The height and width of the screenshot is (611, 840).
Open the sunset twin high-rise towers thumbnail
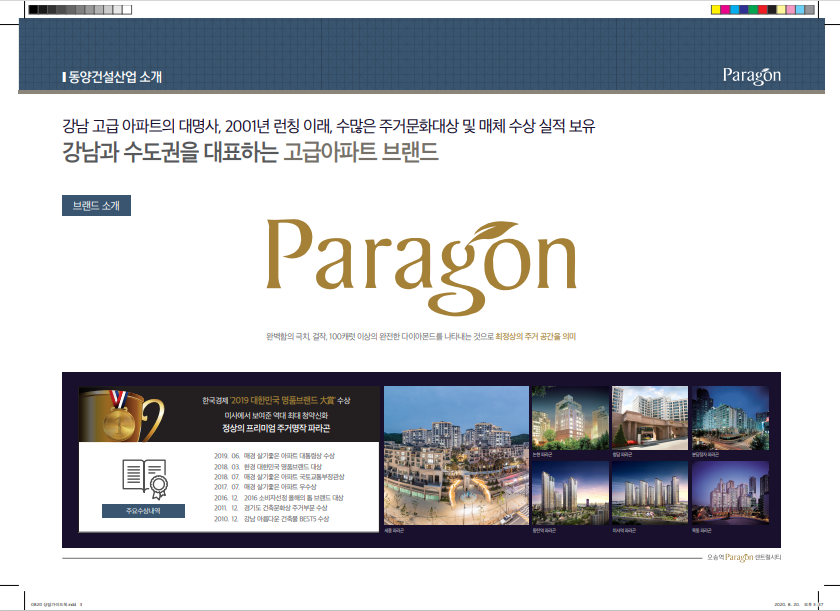pyautogui.click(x=570, y=493)
